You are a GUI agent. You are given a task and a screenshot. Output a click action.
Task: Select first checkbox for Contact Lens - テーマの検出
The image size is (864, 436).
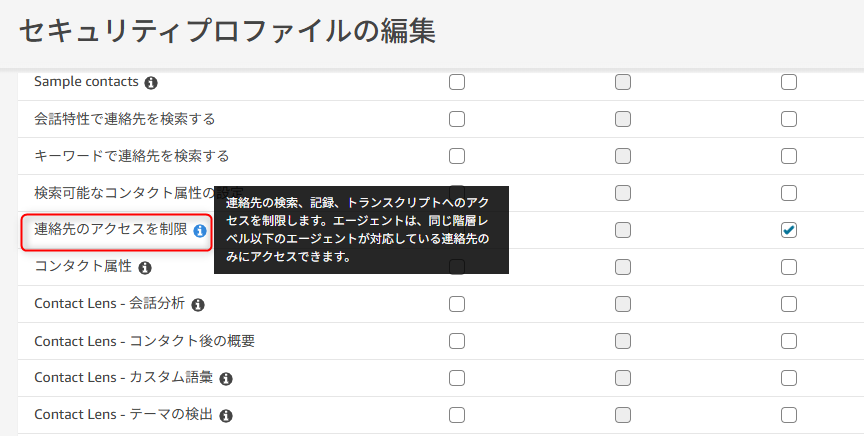pos(457,415)
